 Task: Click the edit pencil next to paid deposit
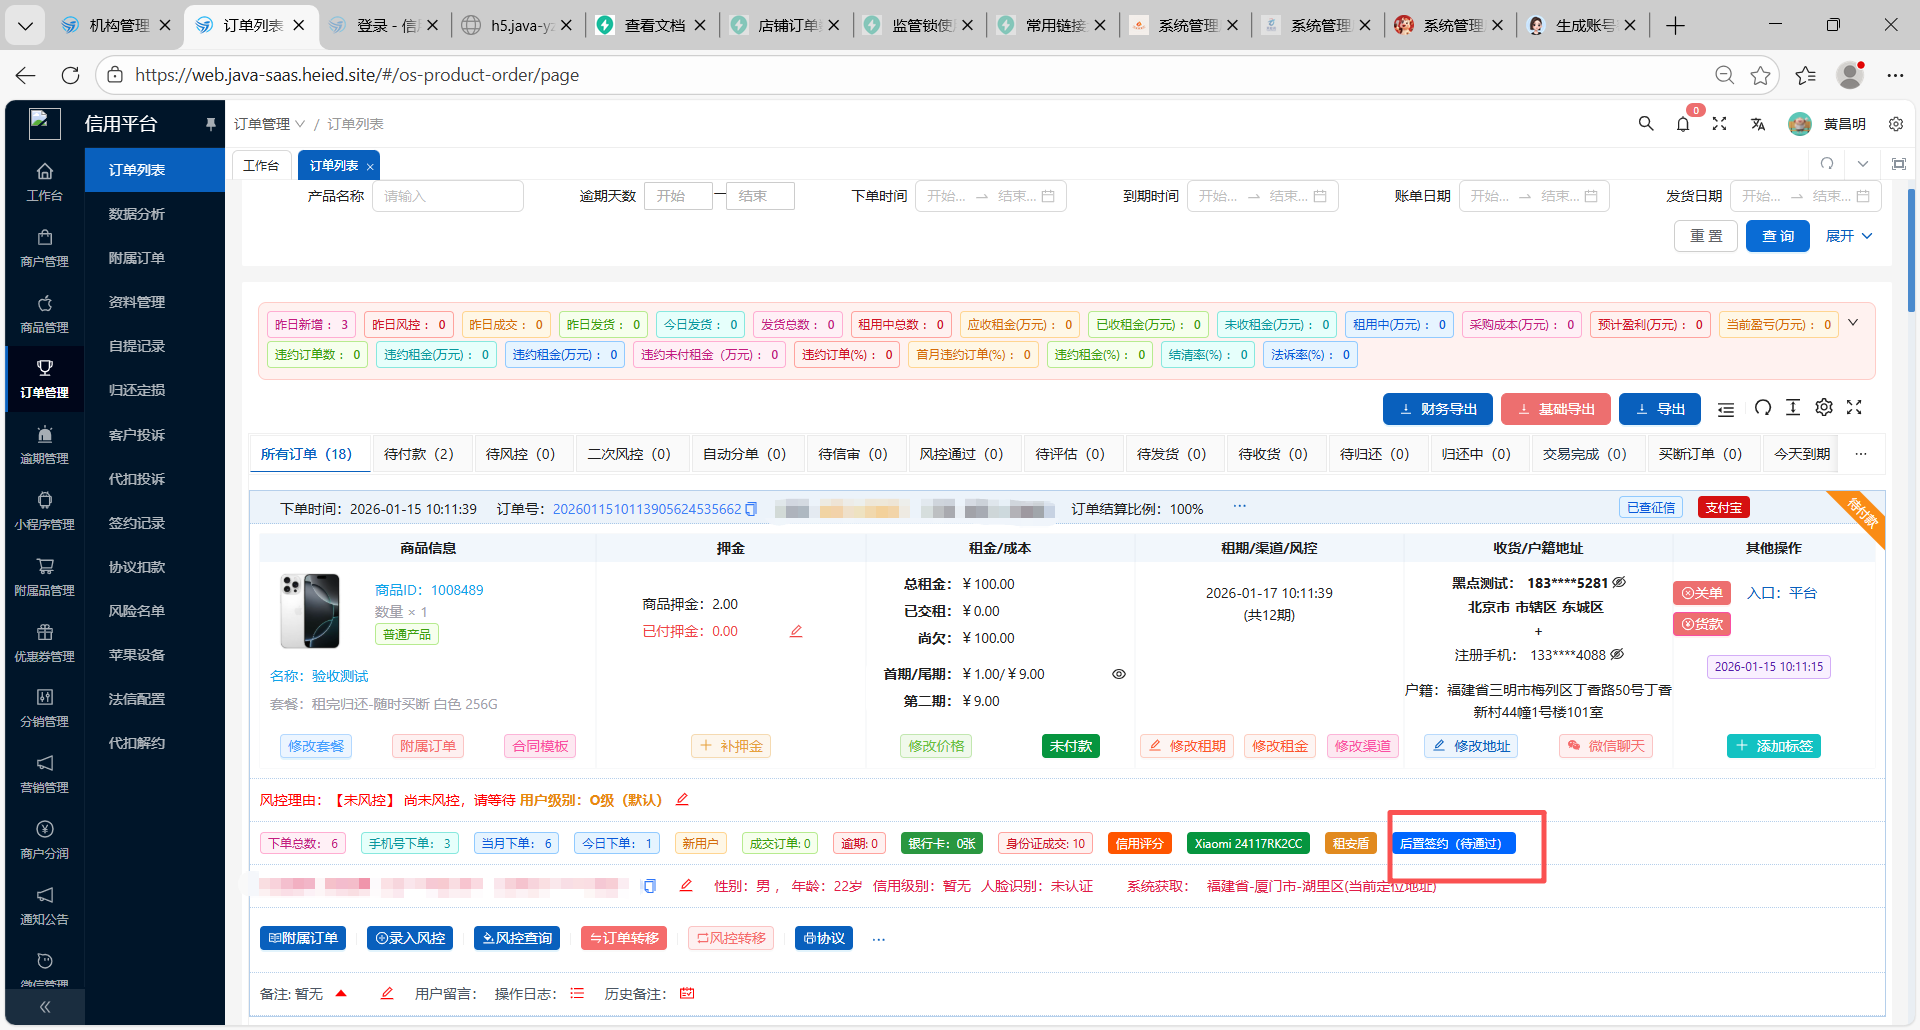coord(796,632)
